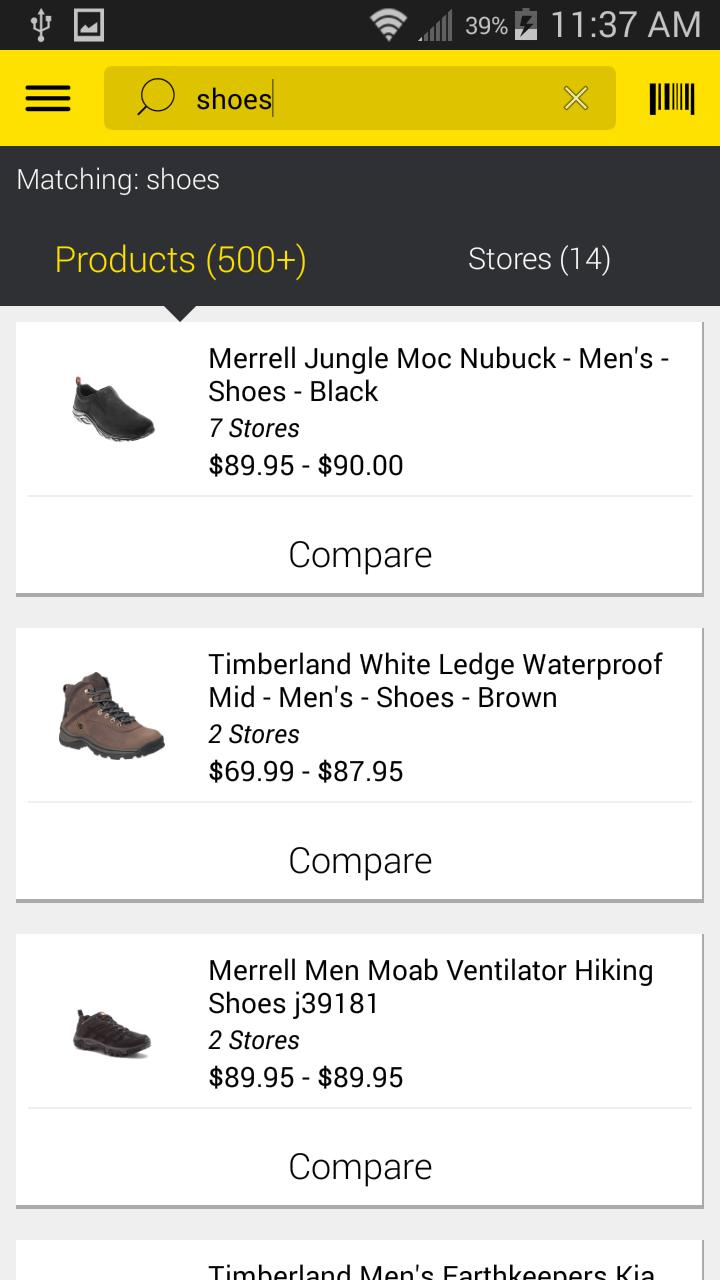Open the barcode scanner
Screen dimensions: 720x1280
click(671, 98)
